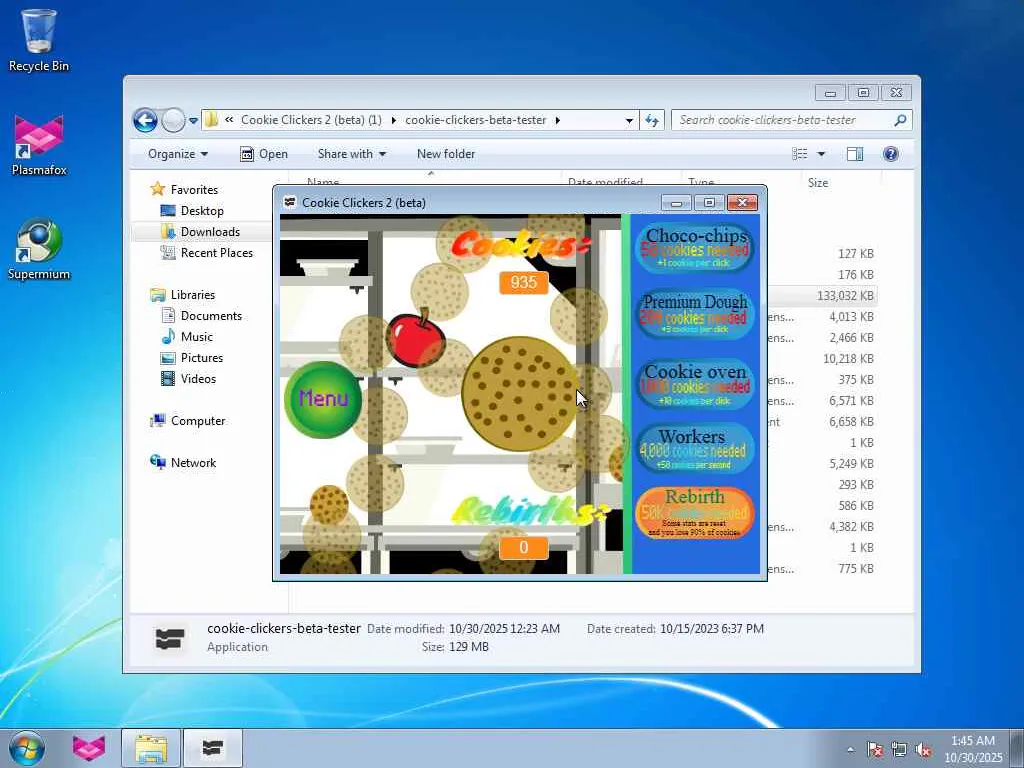Viewport: 1024px width, 768px height.
Task: Open the Share with menu
Action: pyautogui.click(x=351, y=154)
